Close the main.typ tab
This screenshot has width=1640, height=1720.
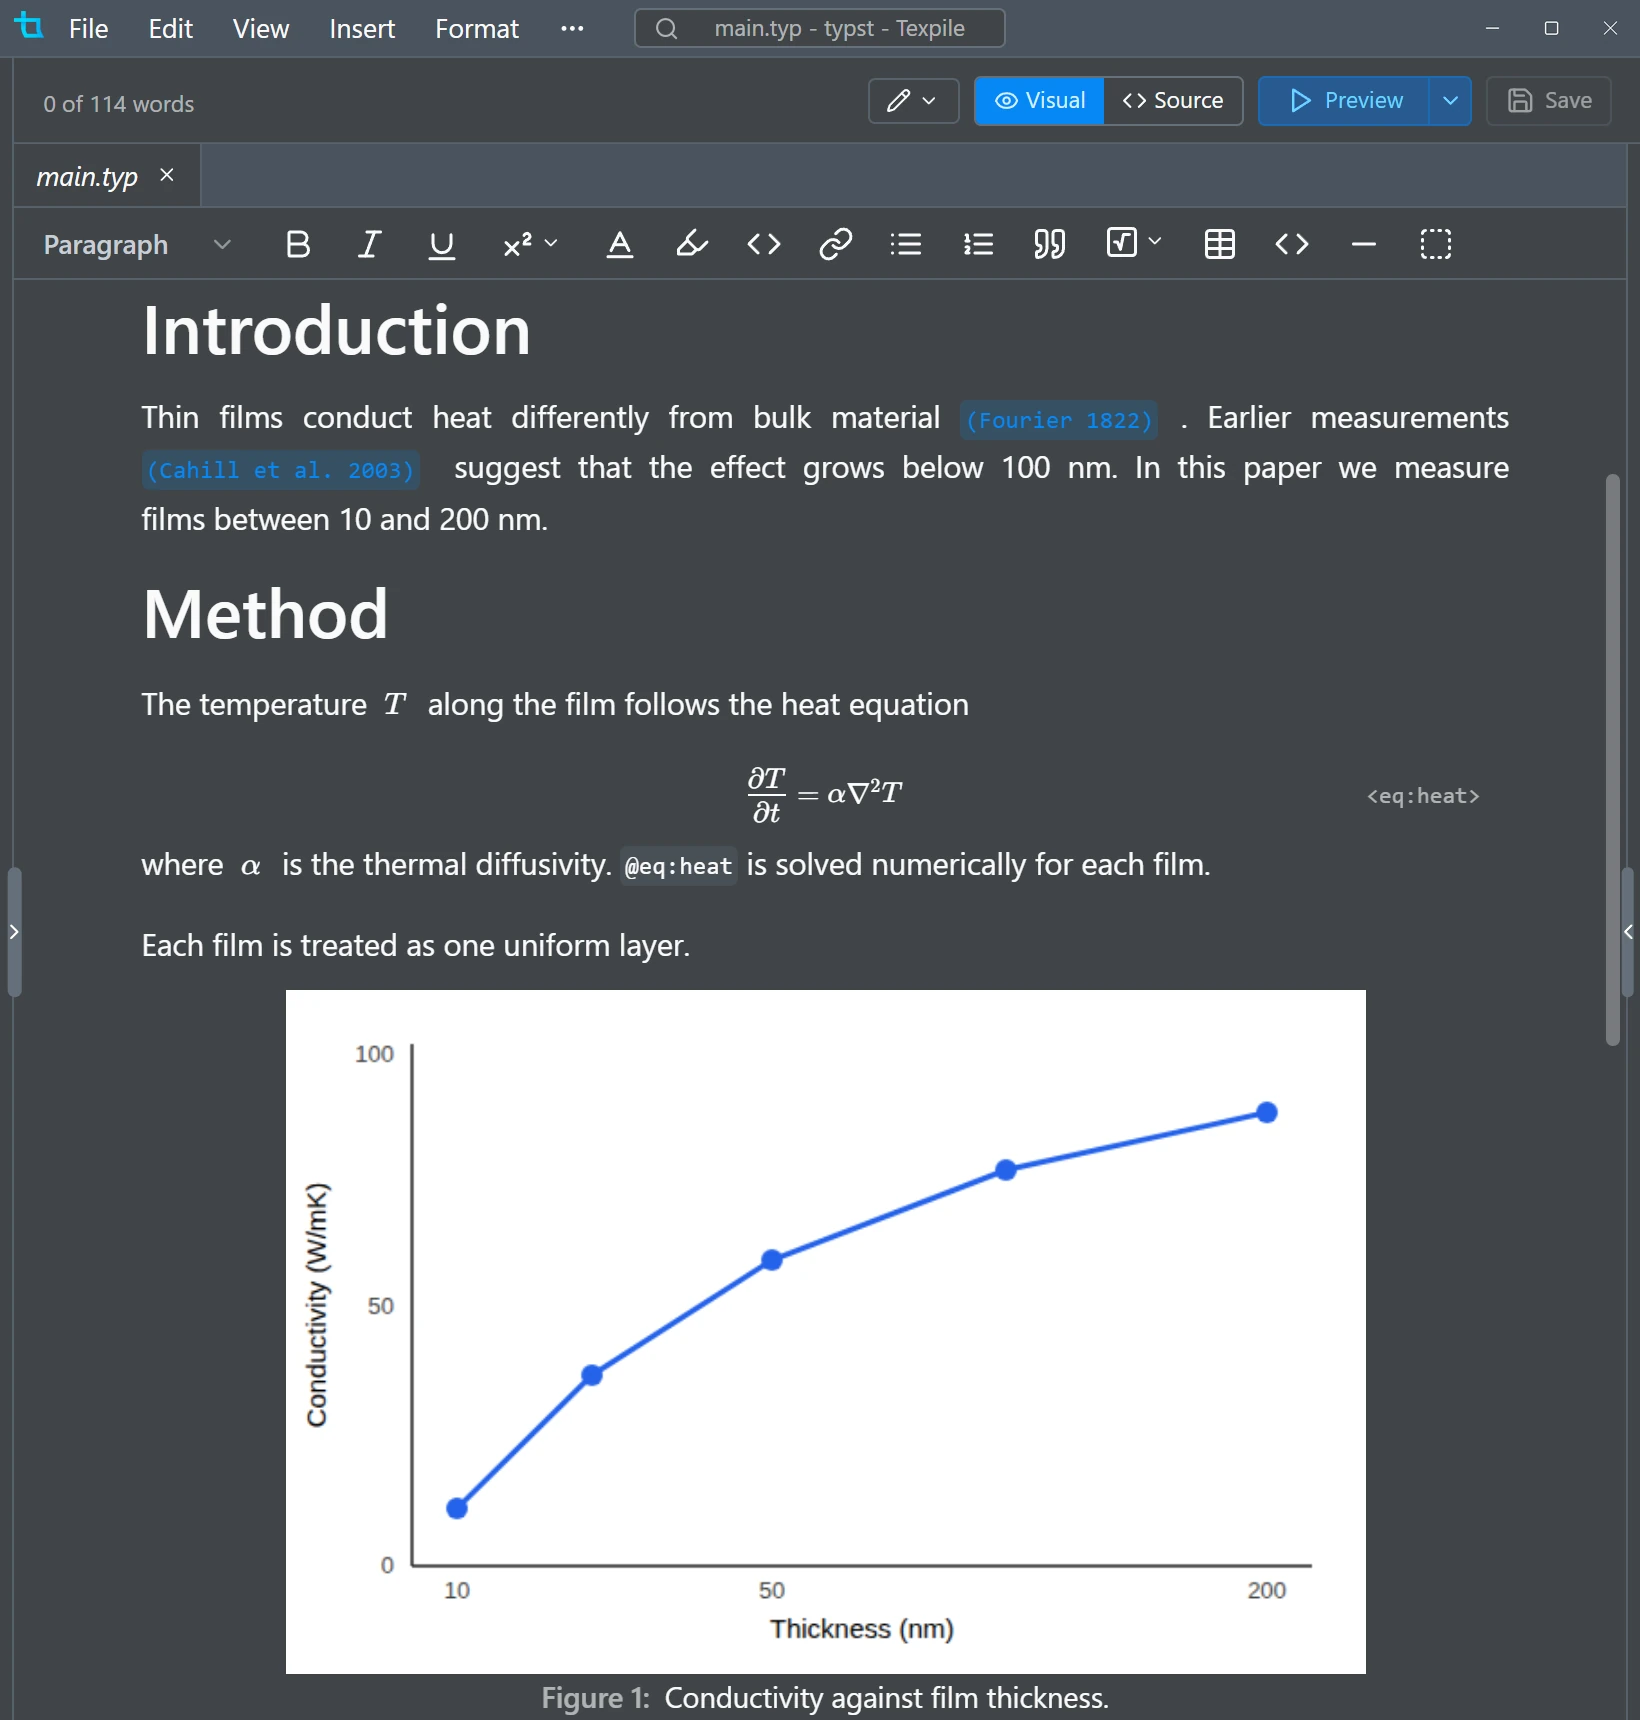point(167,175)
